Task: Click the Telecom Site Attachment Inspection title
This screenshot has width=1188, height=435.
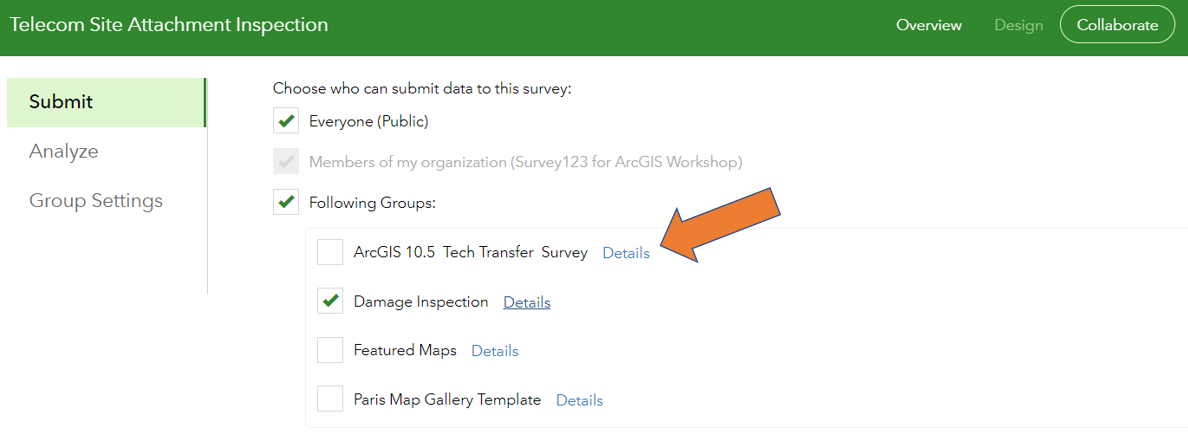Action: tap(169, 25)
